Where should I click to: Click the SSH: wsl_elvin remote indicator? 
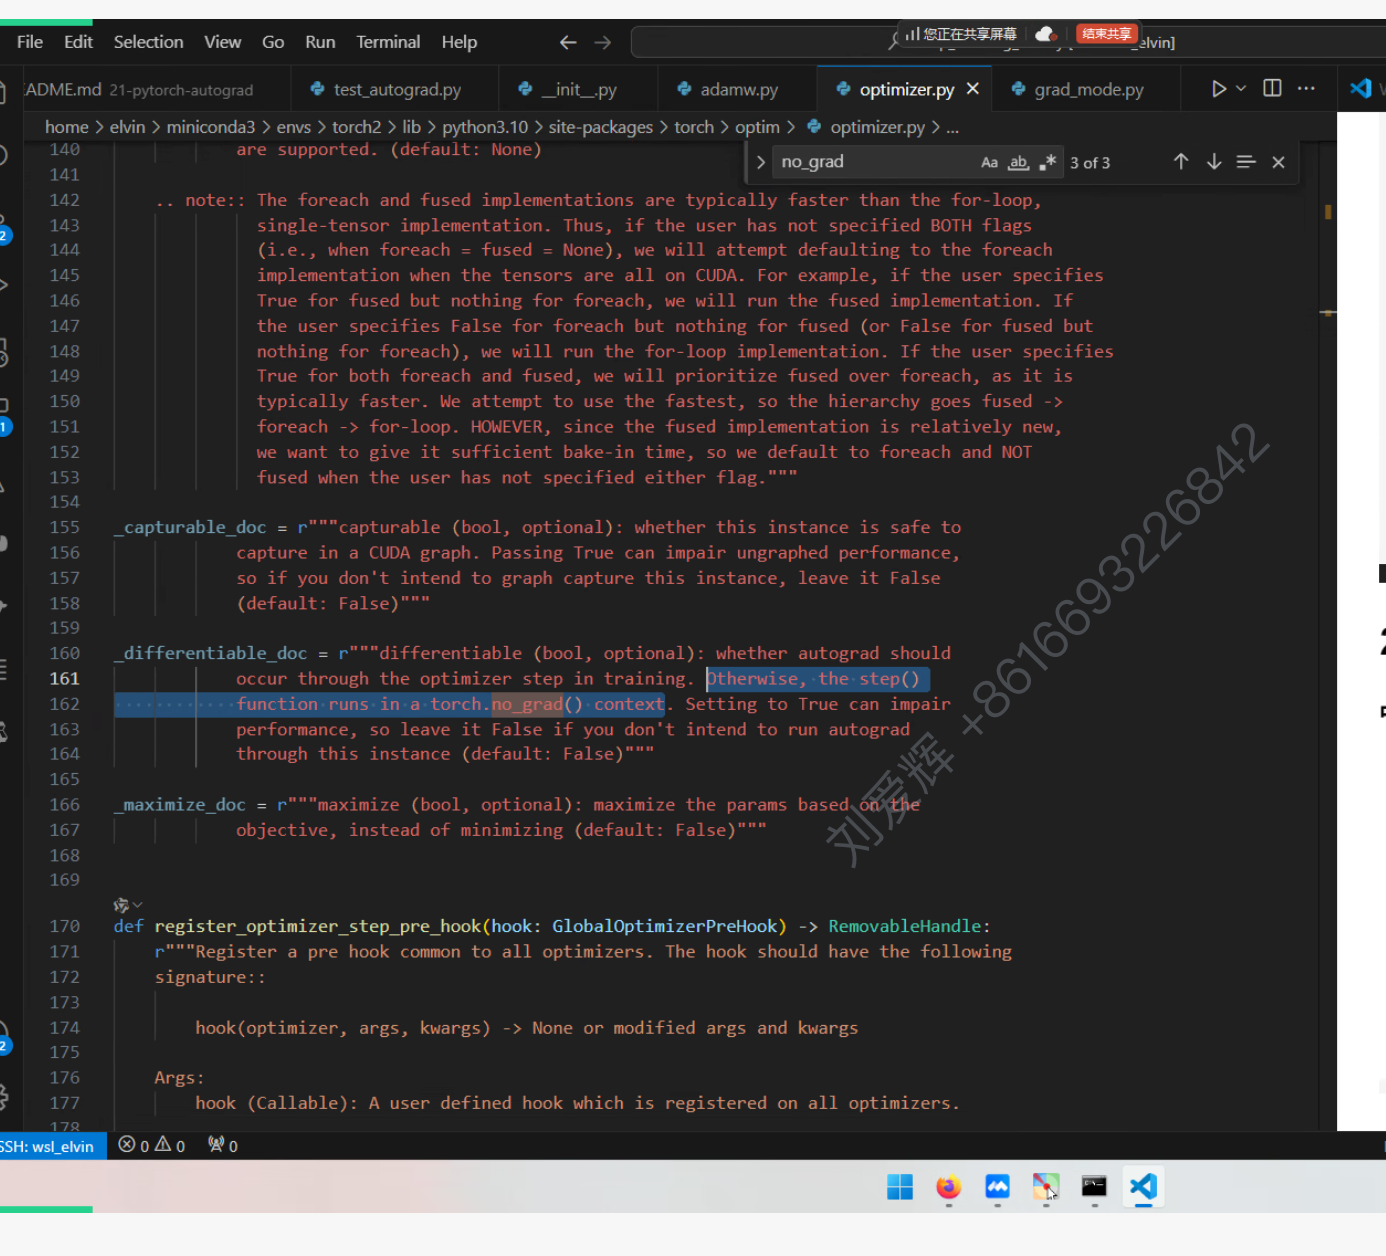tap(47, 1146)
